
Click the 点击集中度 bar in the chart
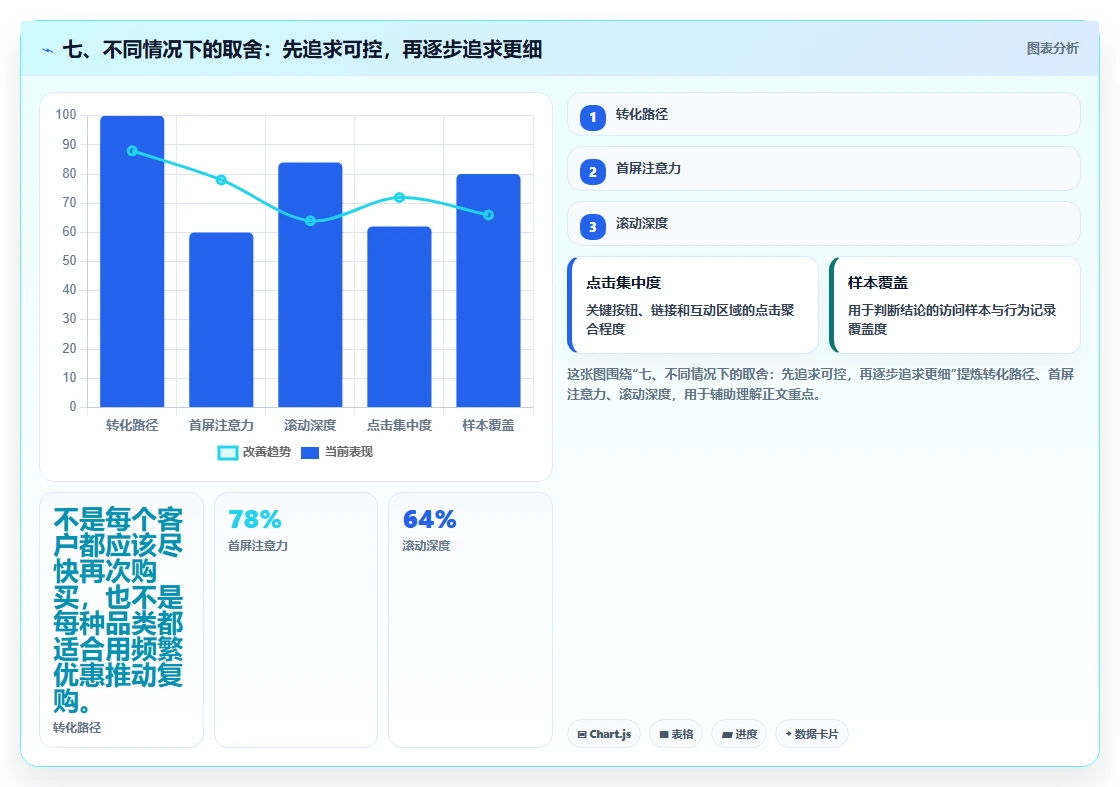pyautogui.click(x=399, y=317)
